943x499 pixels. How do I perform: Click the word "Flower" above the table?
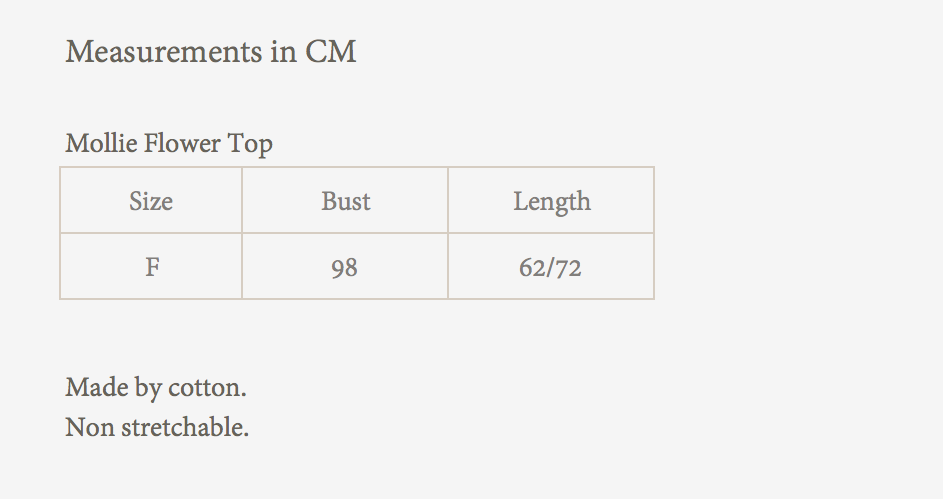(x=182, y=144)
